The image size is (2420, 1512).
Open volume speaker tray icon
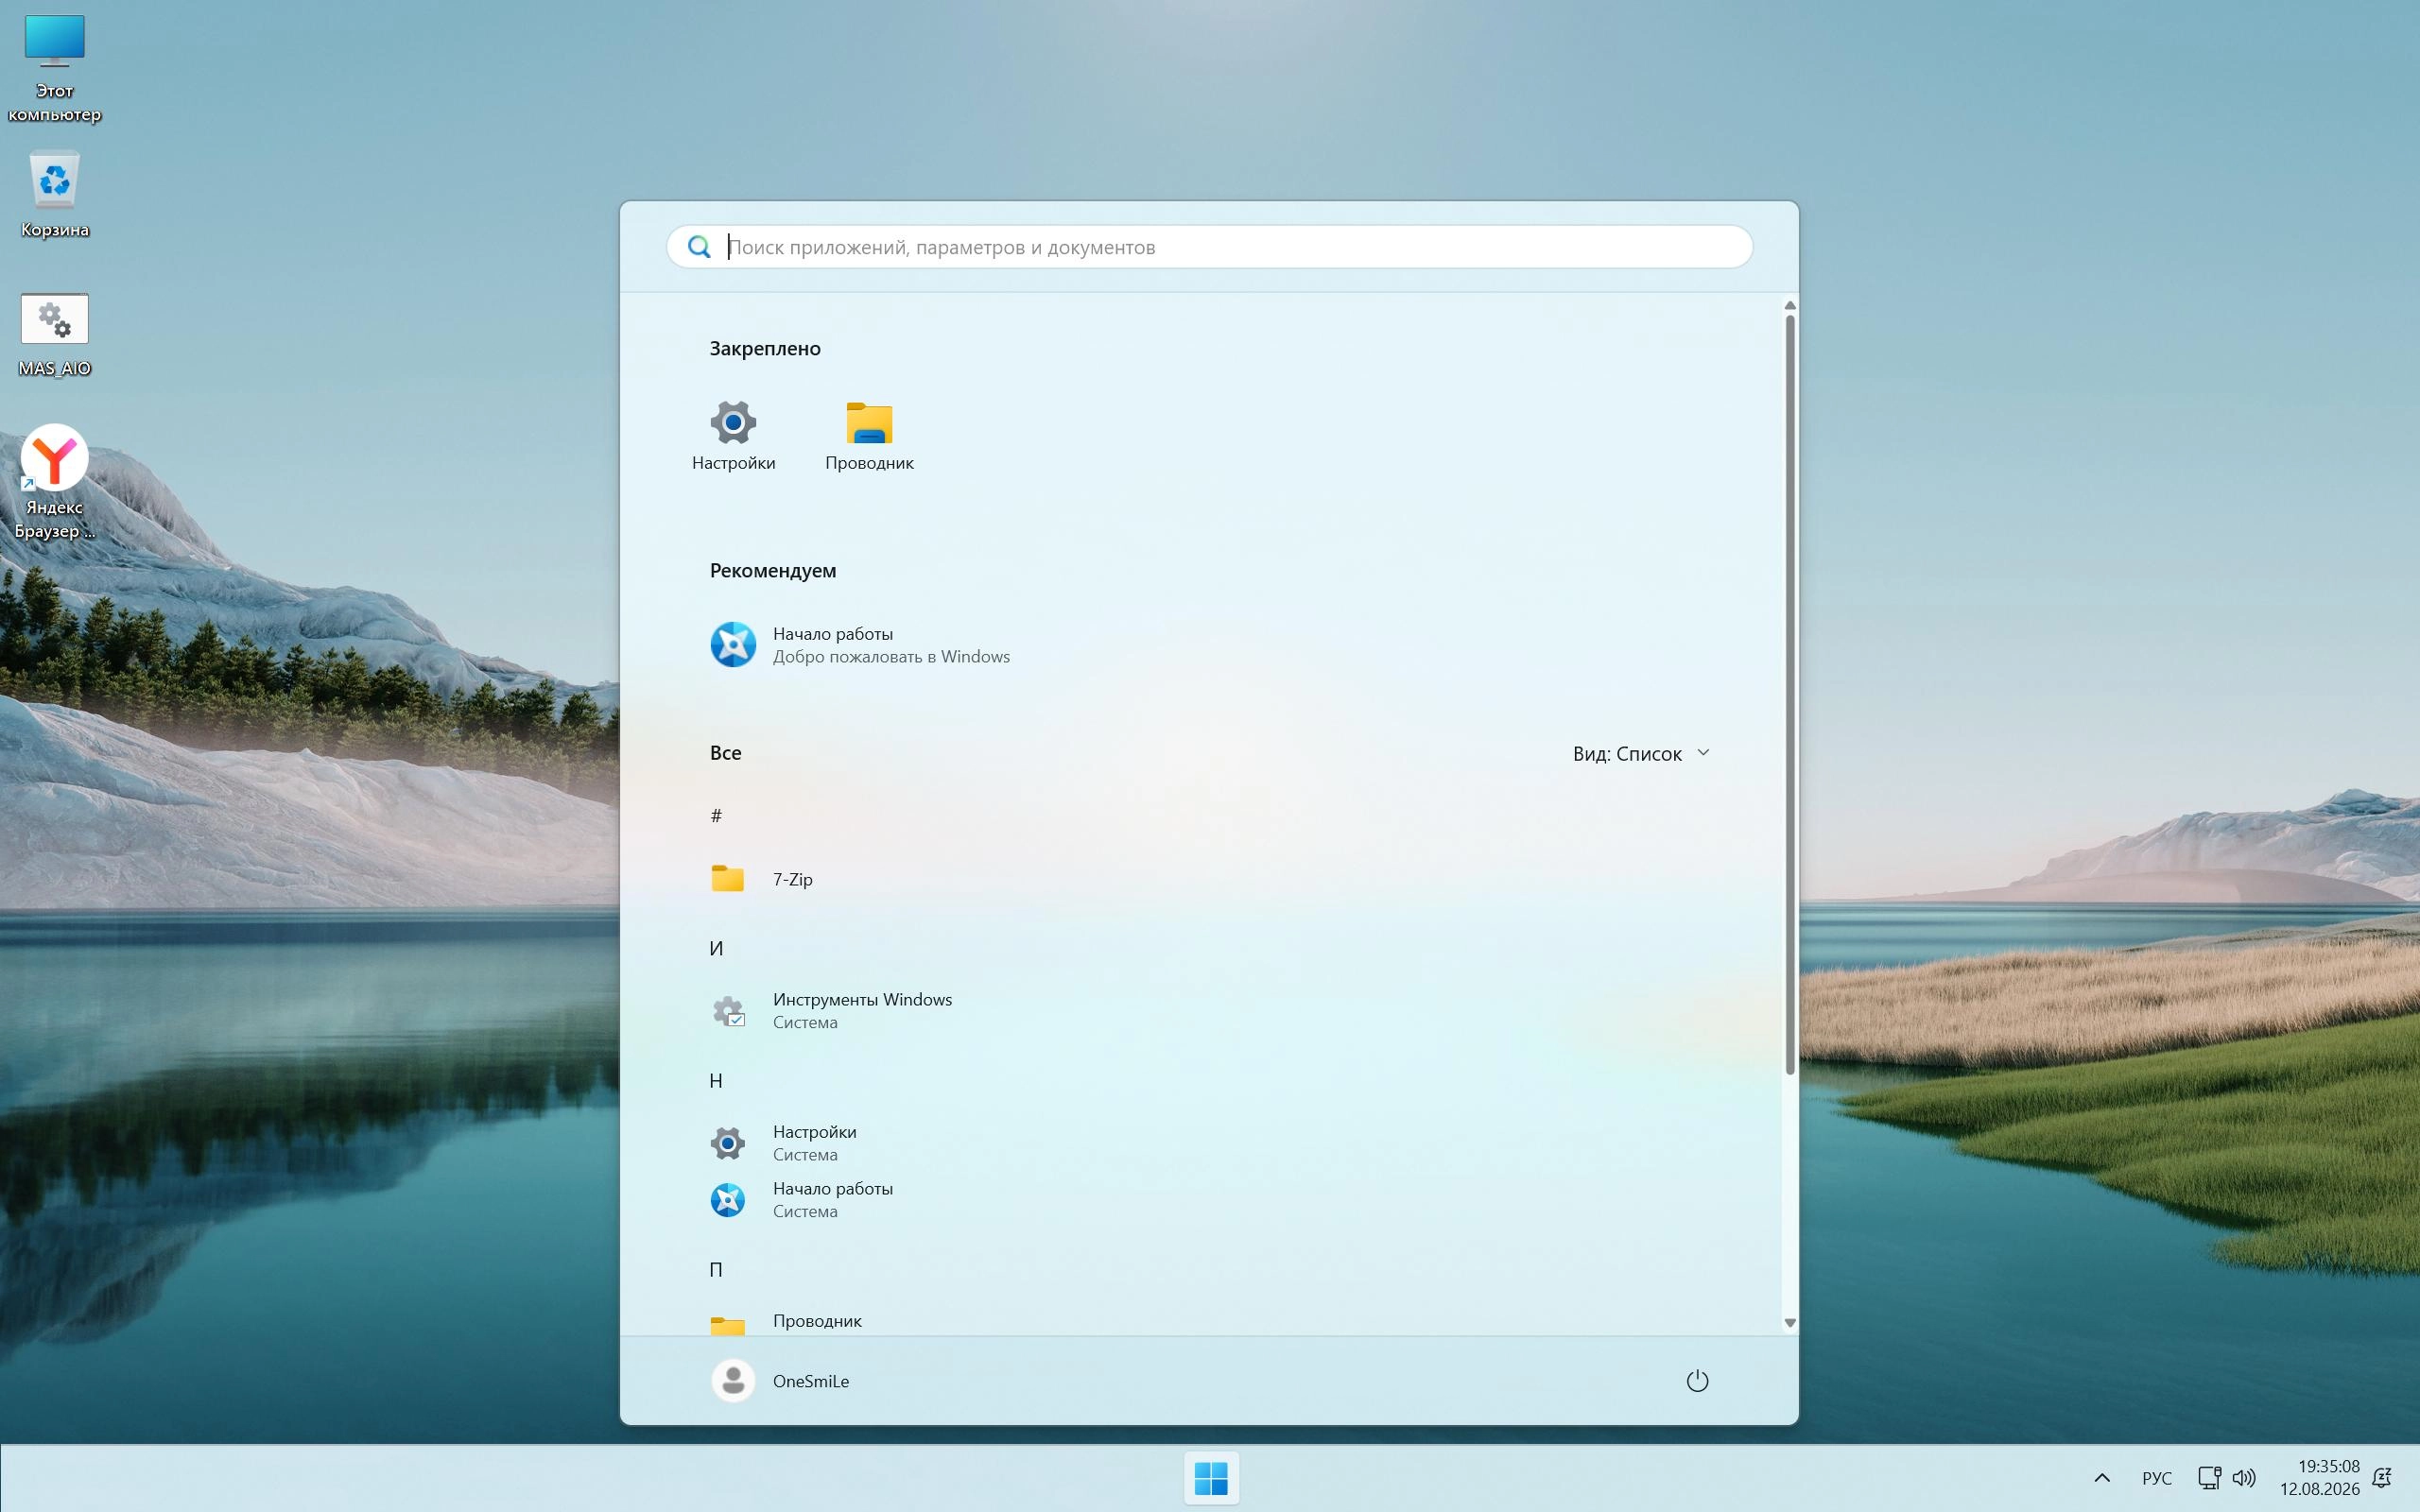coord(2243,1478)
